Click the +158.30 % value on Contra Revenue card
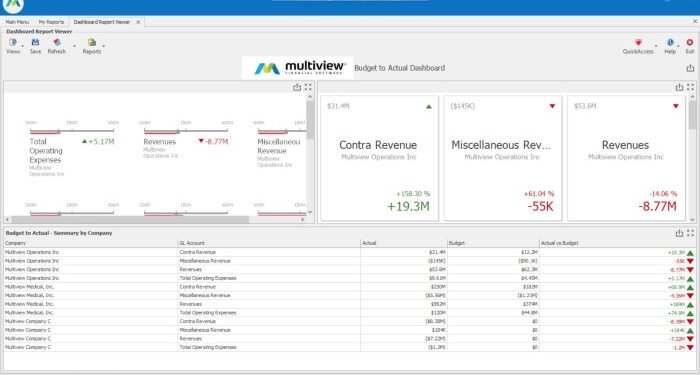Screen dimensions: 700x375 coord(413,194)
